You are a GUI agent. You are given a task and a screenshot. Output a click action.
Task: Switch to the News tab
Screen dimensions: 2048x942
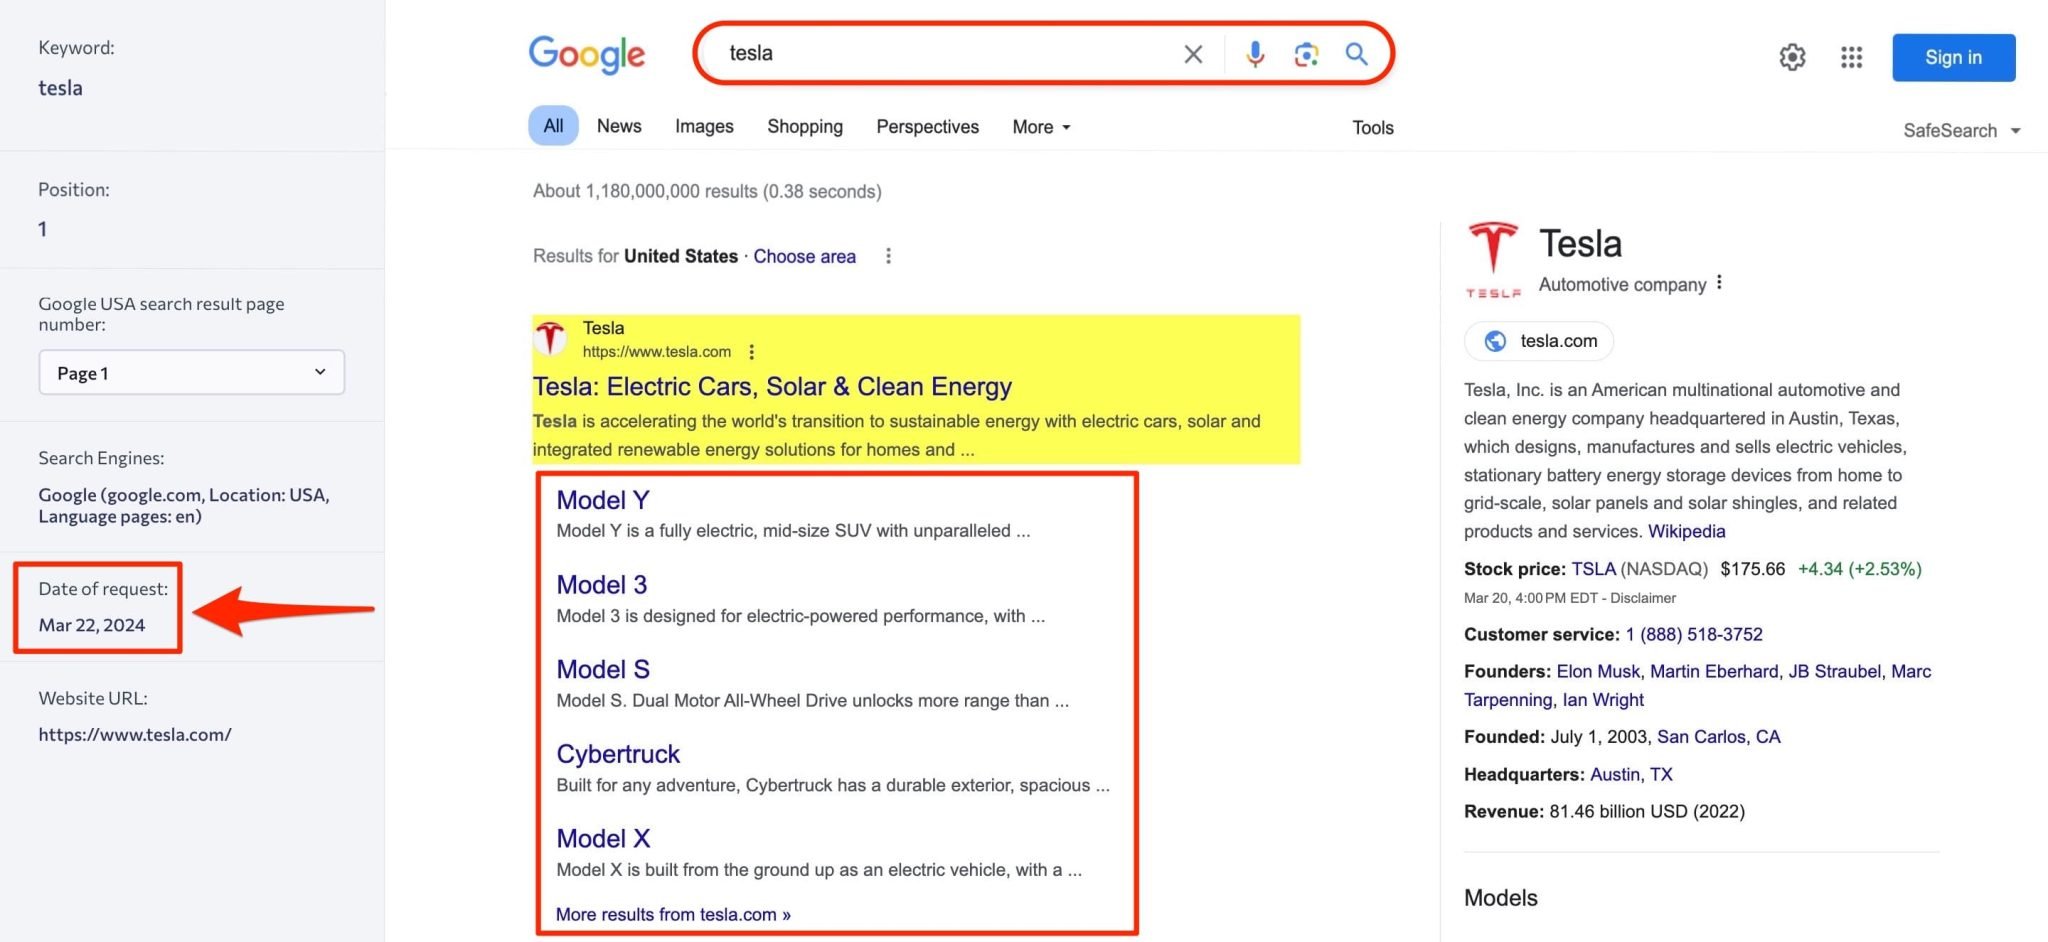click(619, 126)
